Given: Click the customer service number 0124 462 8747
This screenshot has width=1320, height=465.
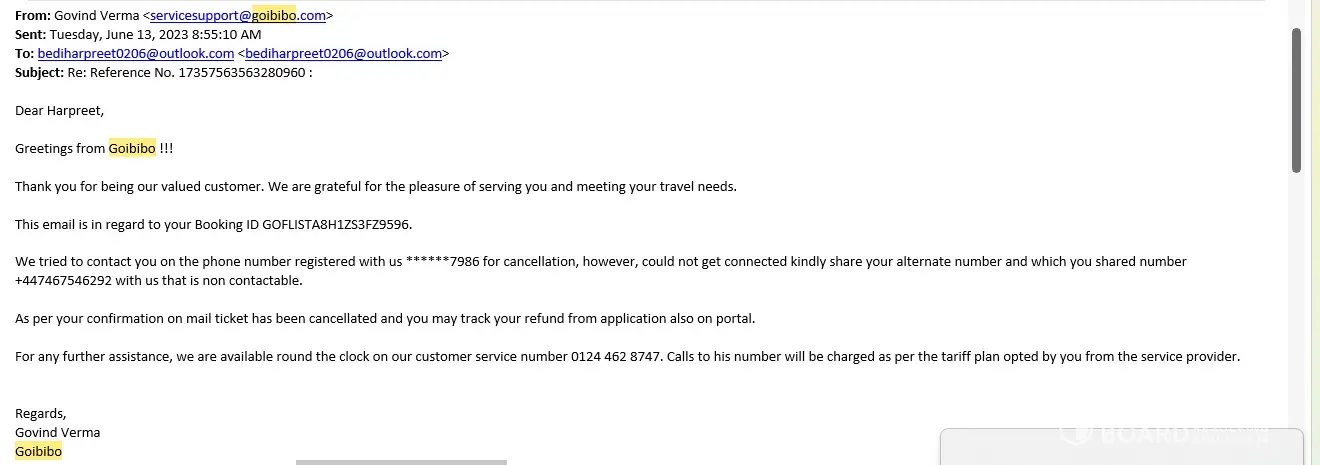Looking at the screenshot, I should [x=616, y=356].
